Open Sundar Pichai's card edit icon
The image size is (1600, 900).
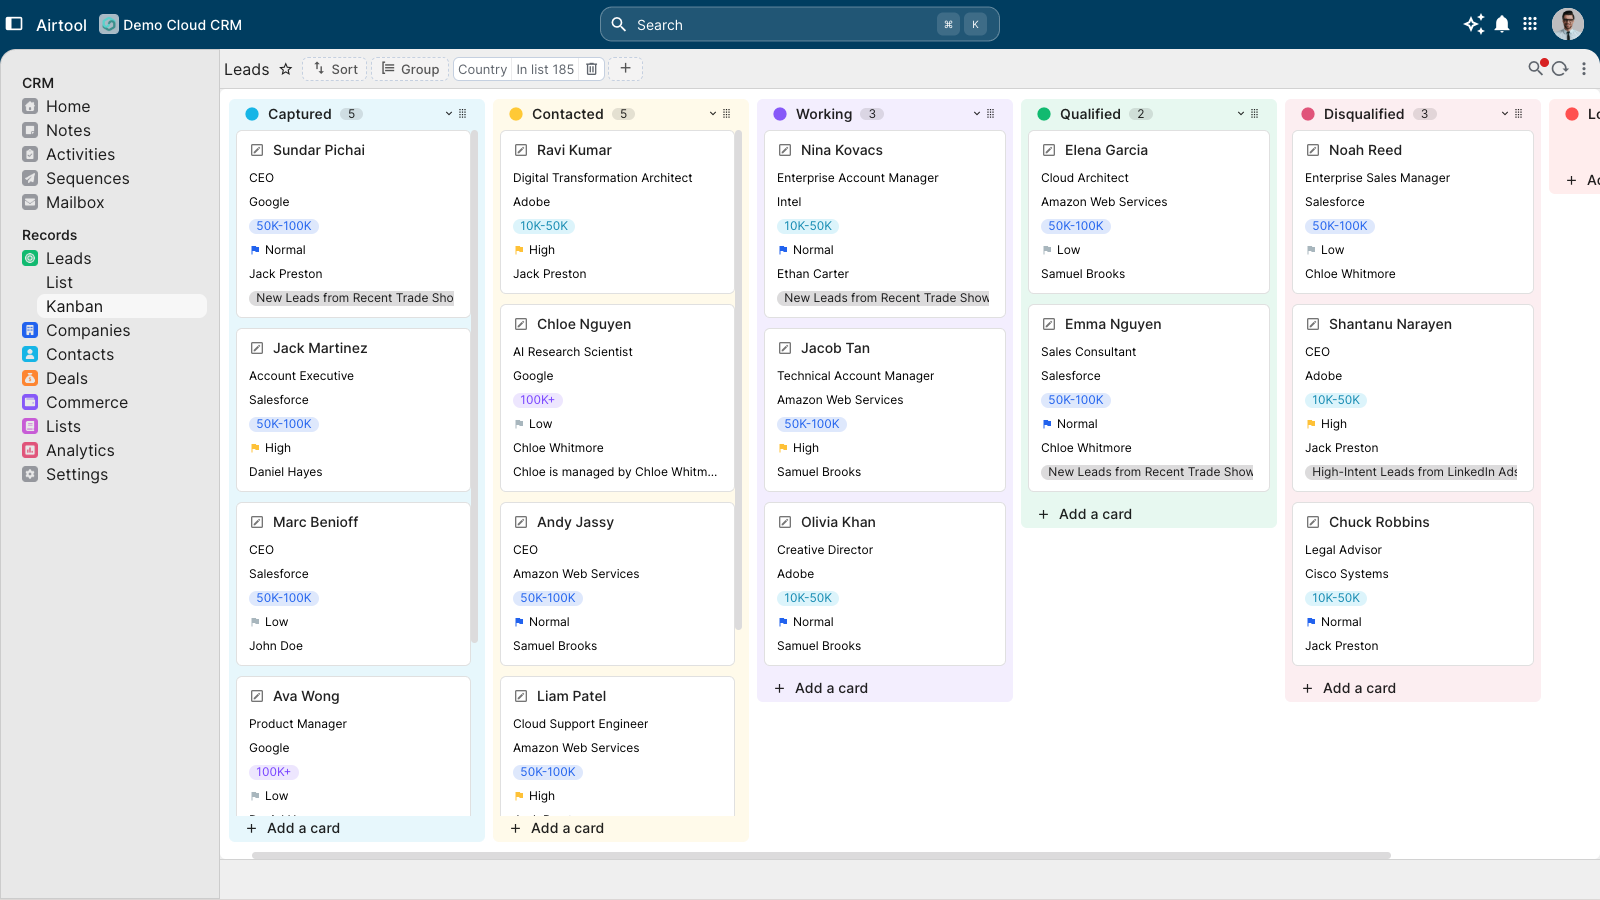click(x=257, y=150)
